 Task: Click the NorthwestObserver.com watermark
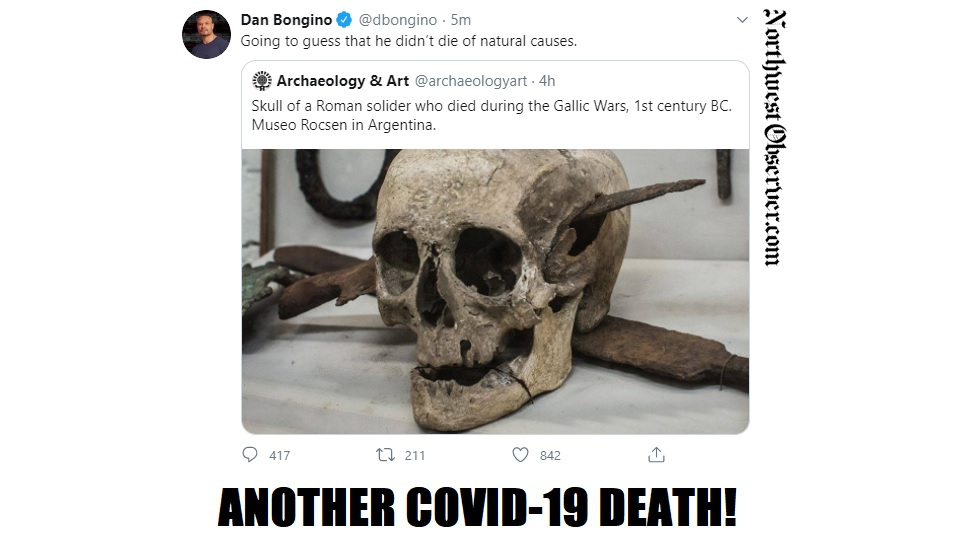click(775, 138)
